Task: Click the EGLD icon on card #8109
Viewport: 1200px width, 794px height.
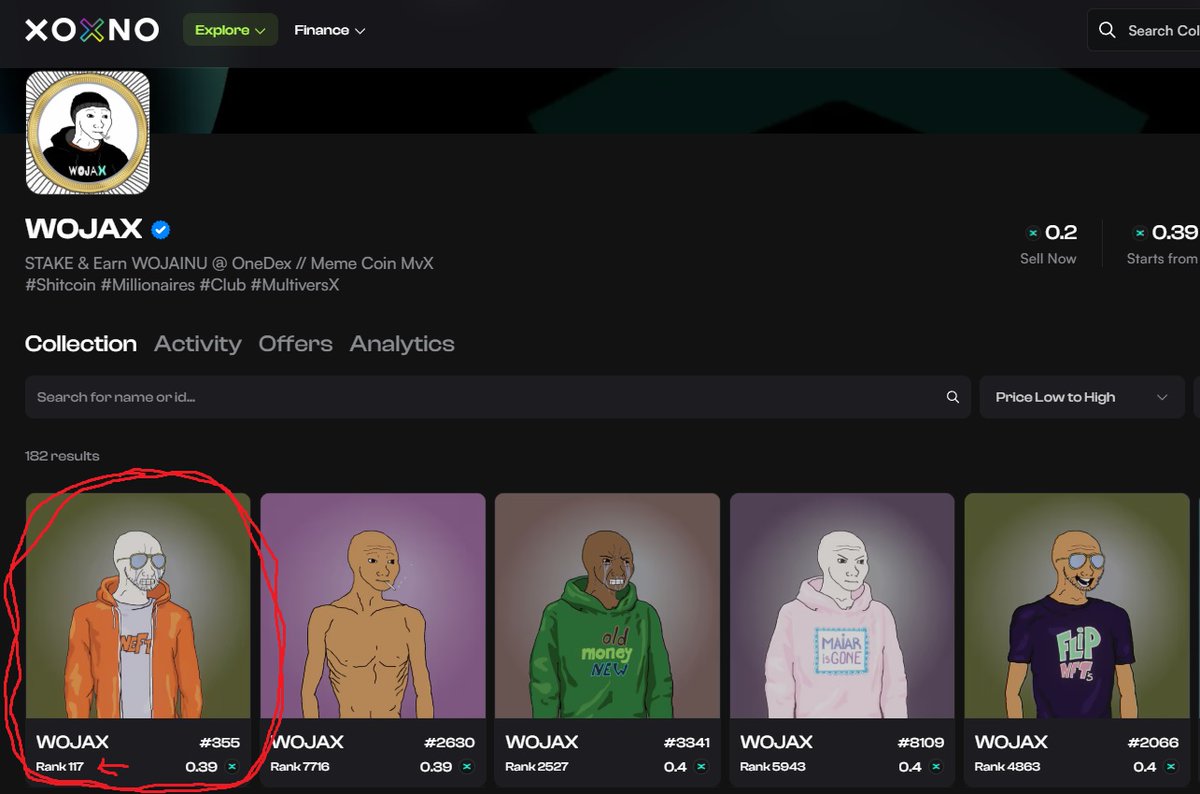Action: 936,767
